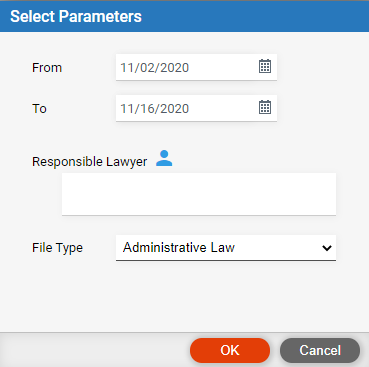369x367 pixels.
Task: Click inside the Responsible Lawyer text box
Action: coord(199,194)
